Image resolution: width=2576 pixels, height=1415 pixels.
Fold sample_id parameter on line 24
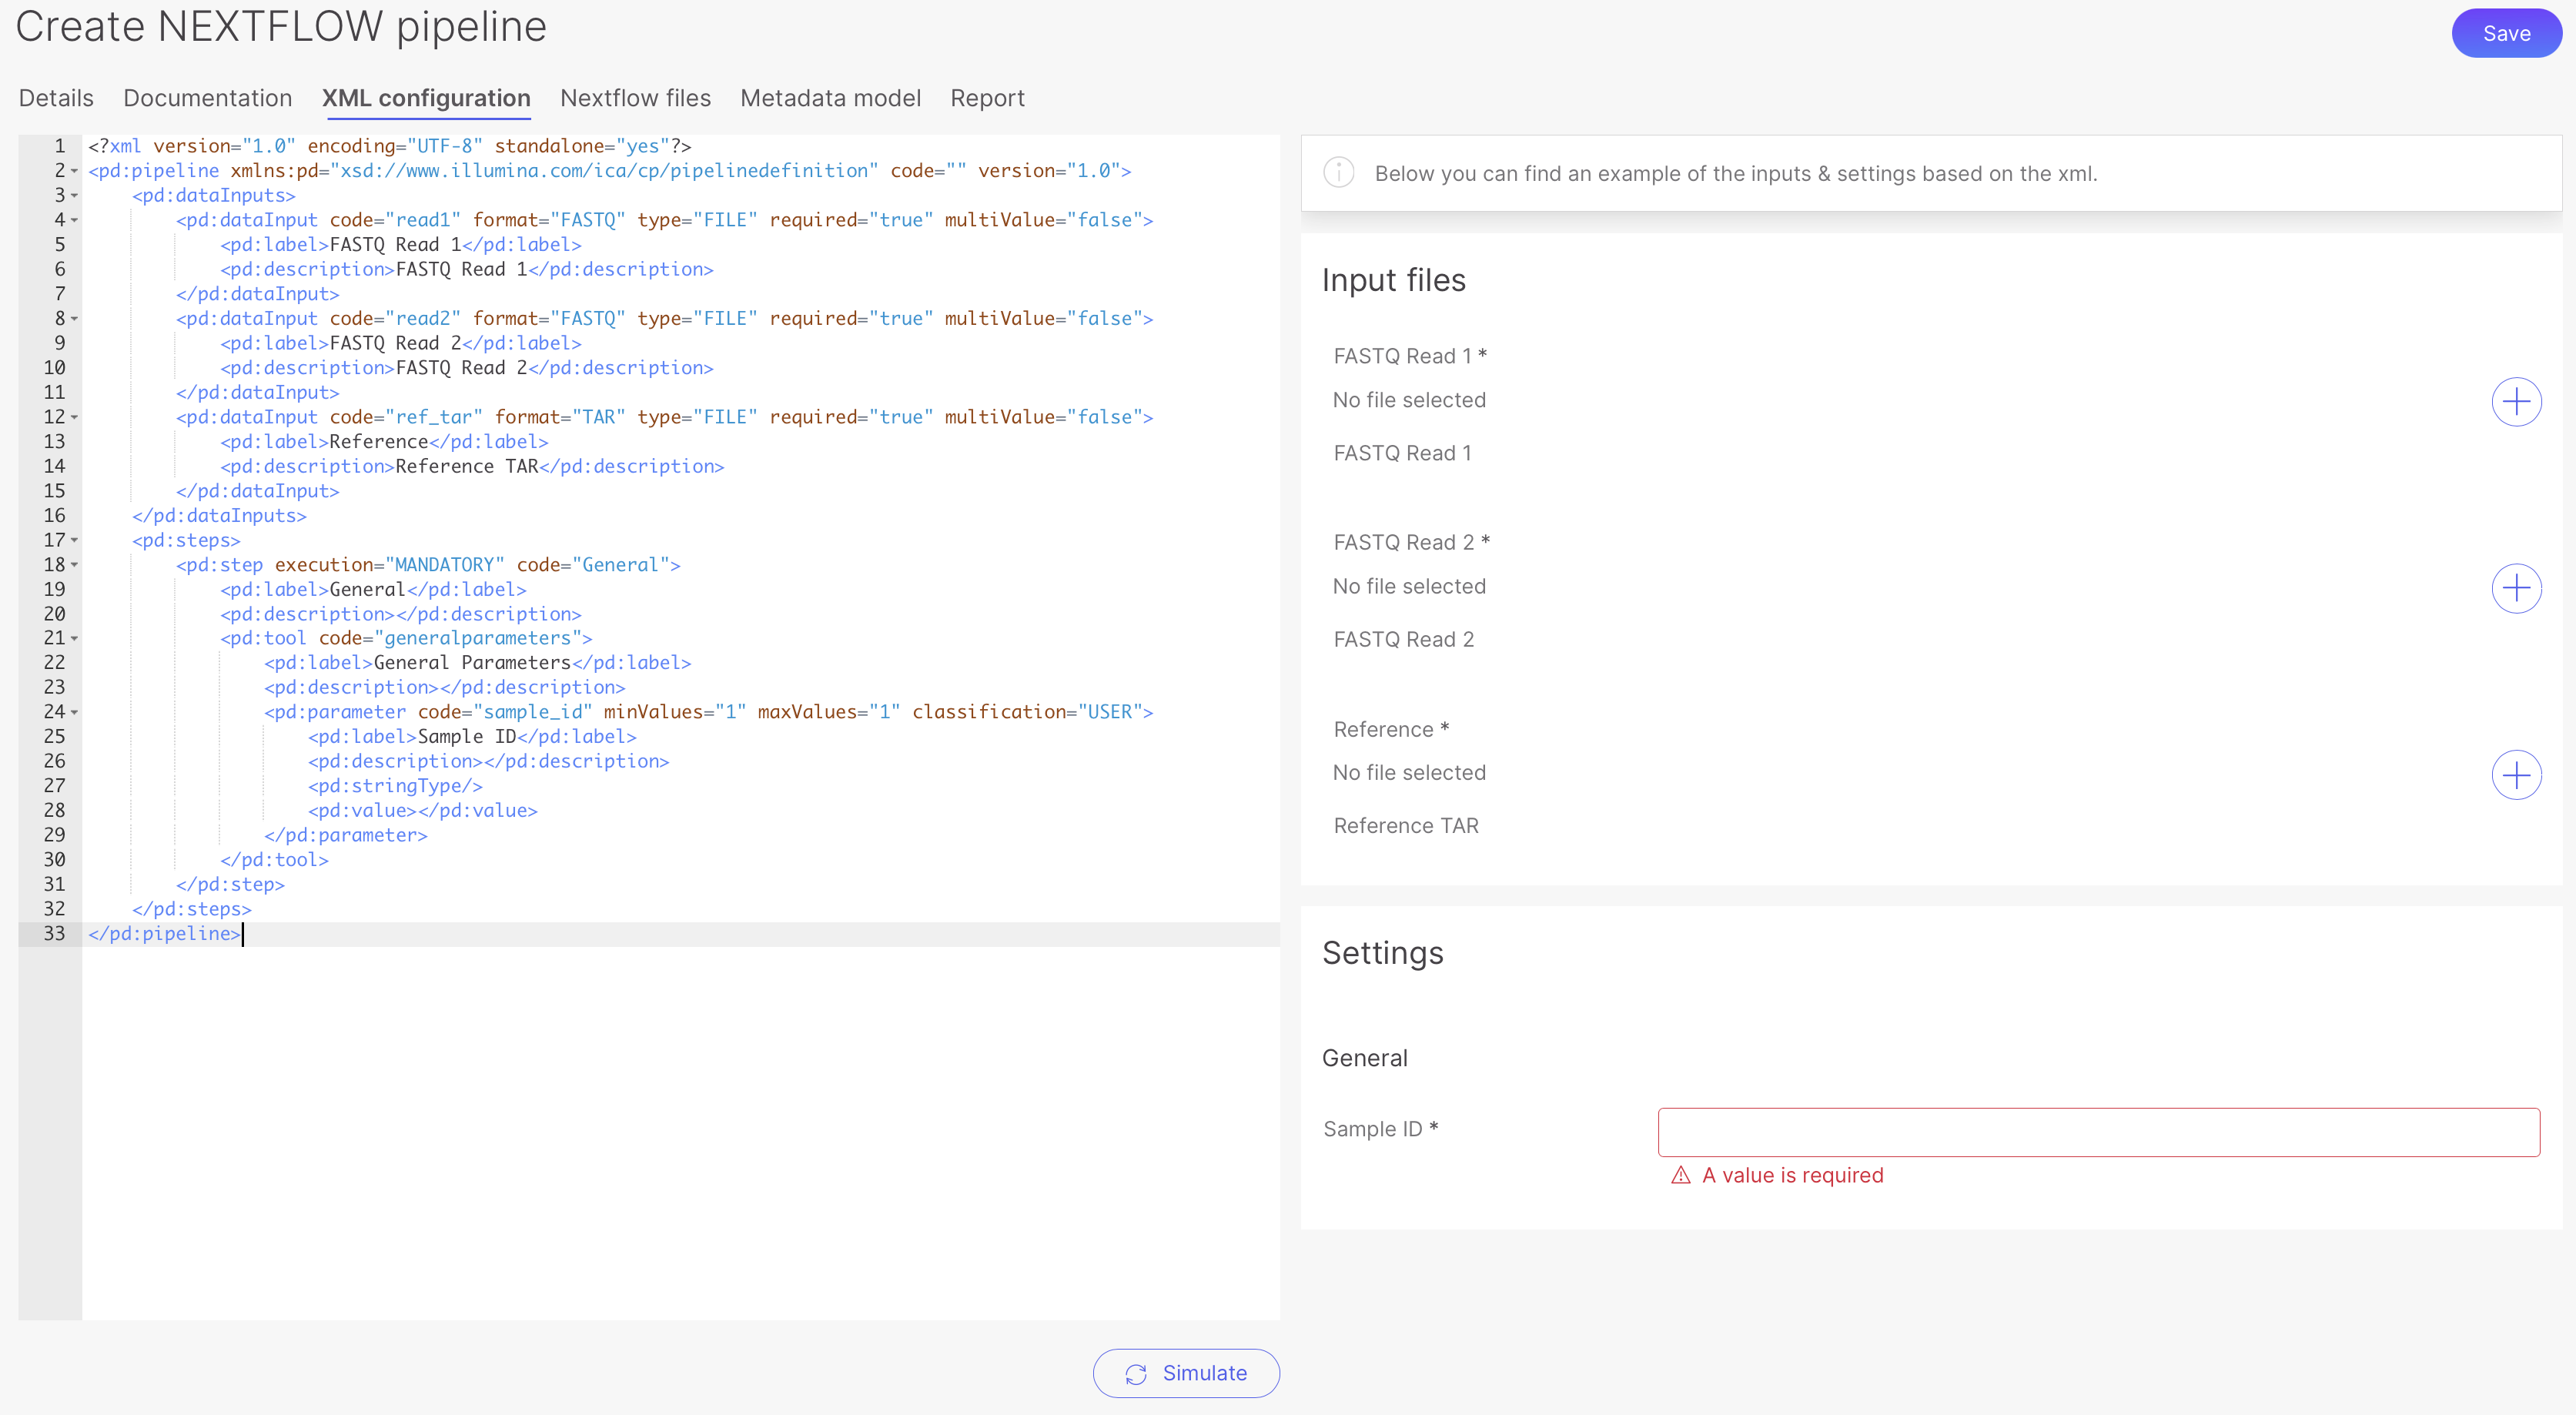point(75,712)
